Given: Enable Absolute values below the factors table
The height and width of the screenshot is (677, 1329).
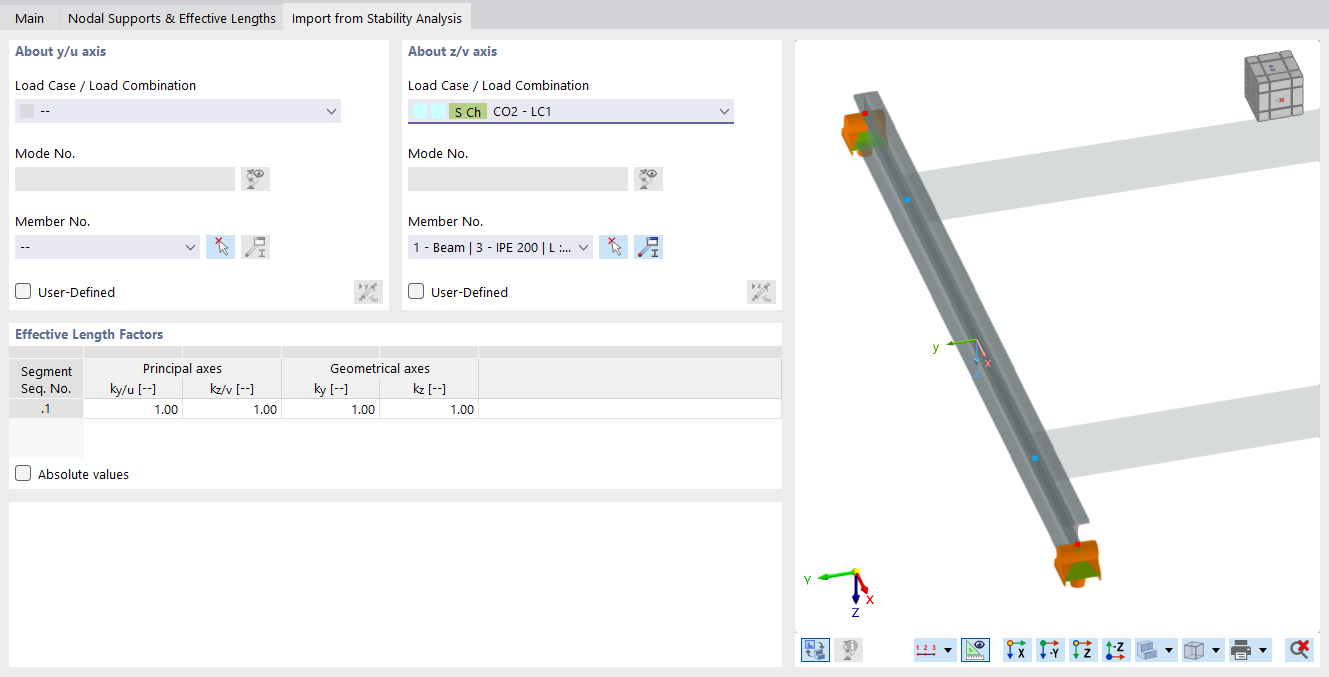Looking at the screenshot, I should pyautogui.click(x=22, y=473).
